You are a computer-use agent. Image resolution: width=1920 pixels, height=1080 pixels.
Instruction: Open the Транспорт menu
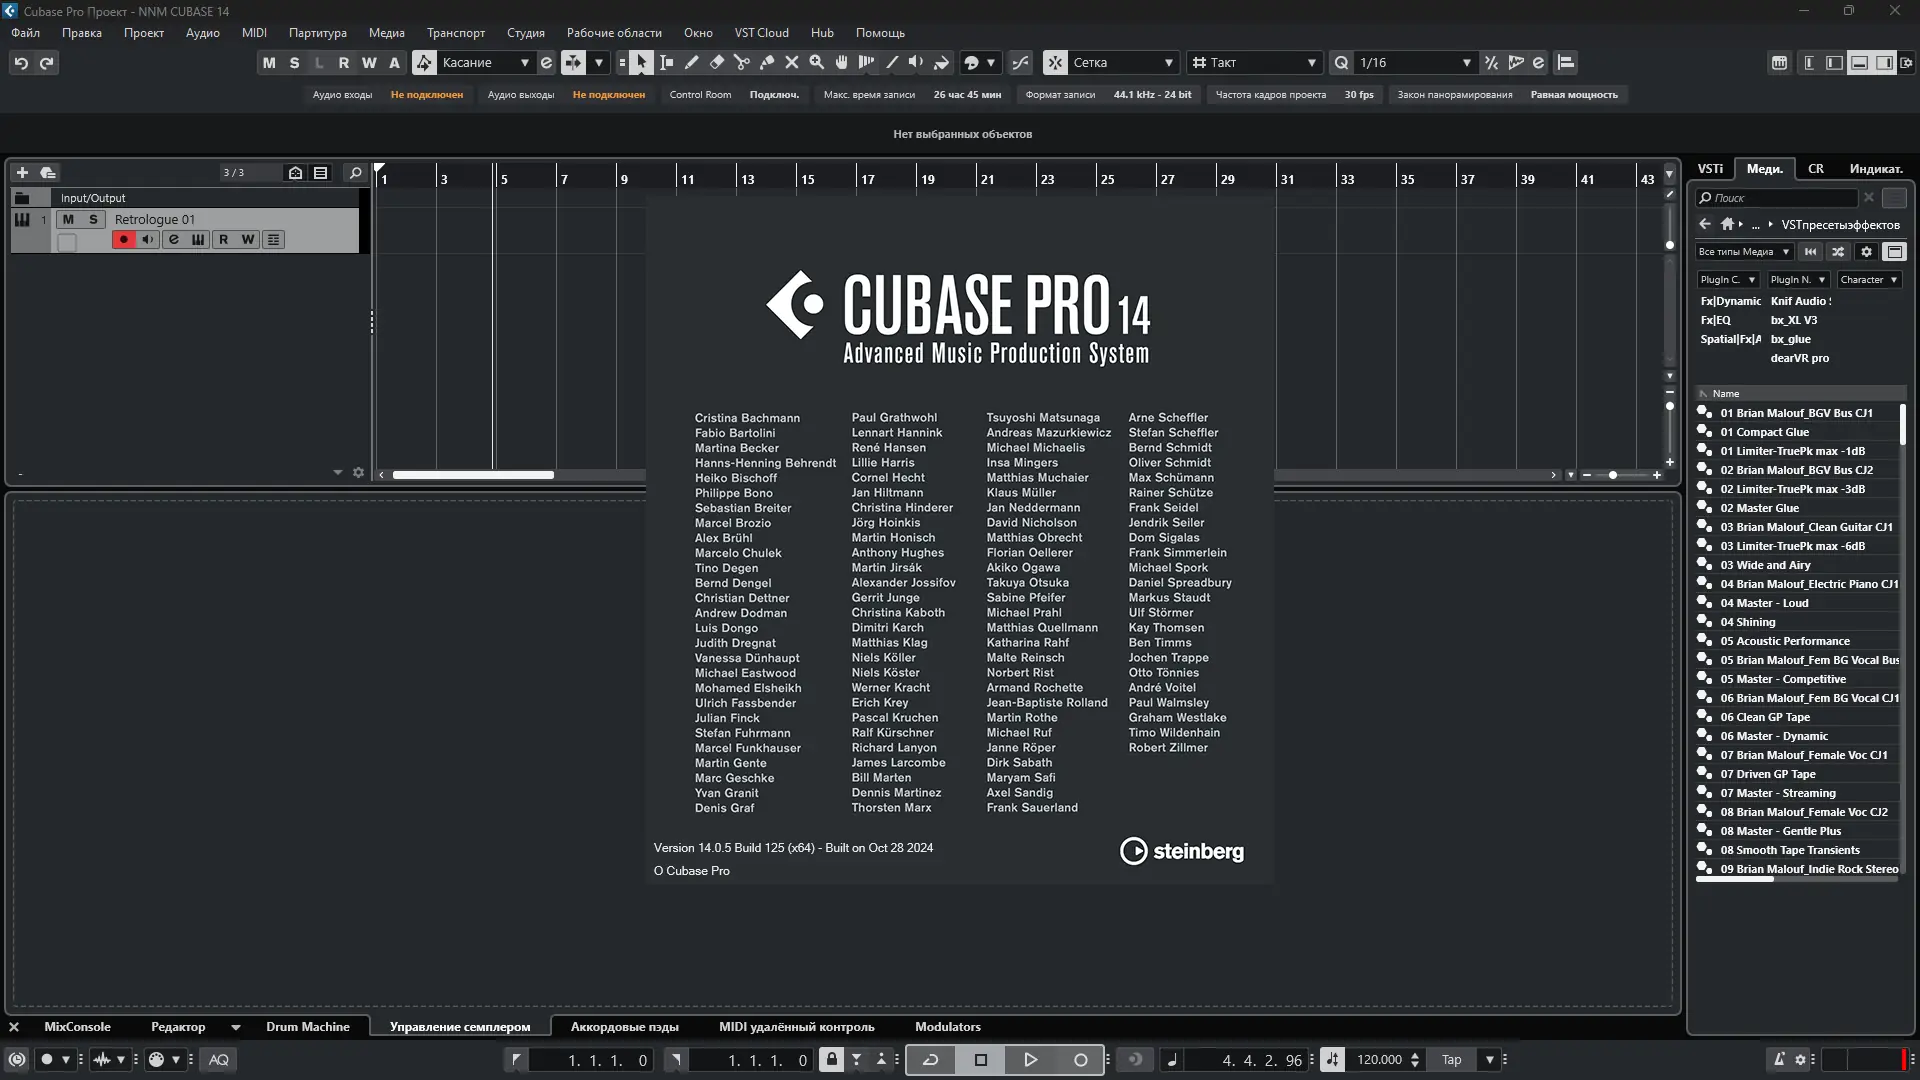coord(455,32)
